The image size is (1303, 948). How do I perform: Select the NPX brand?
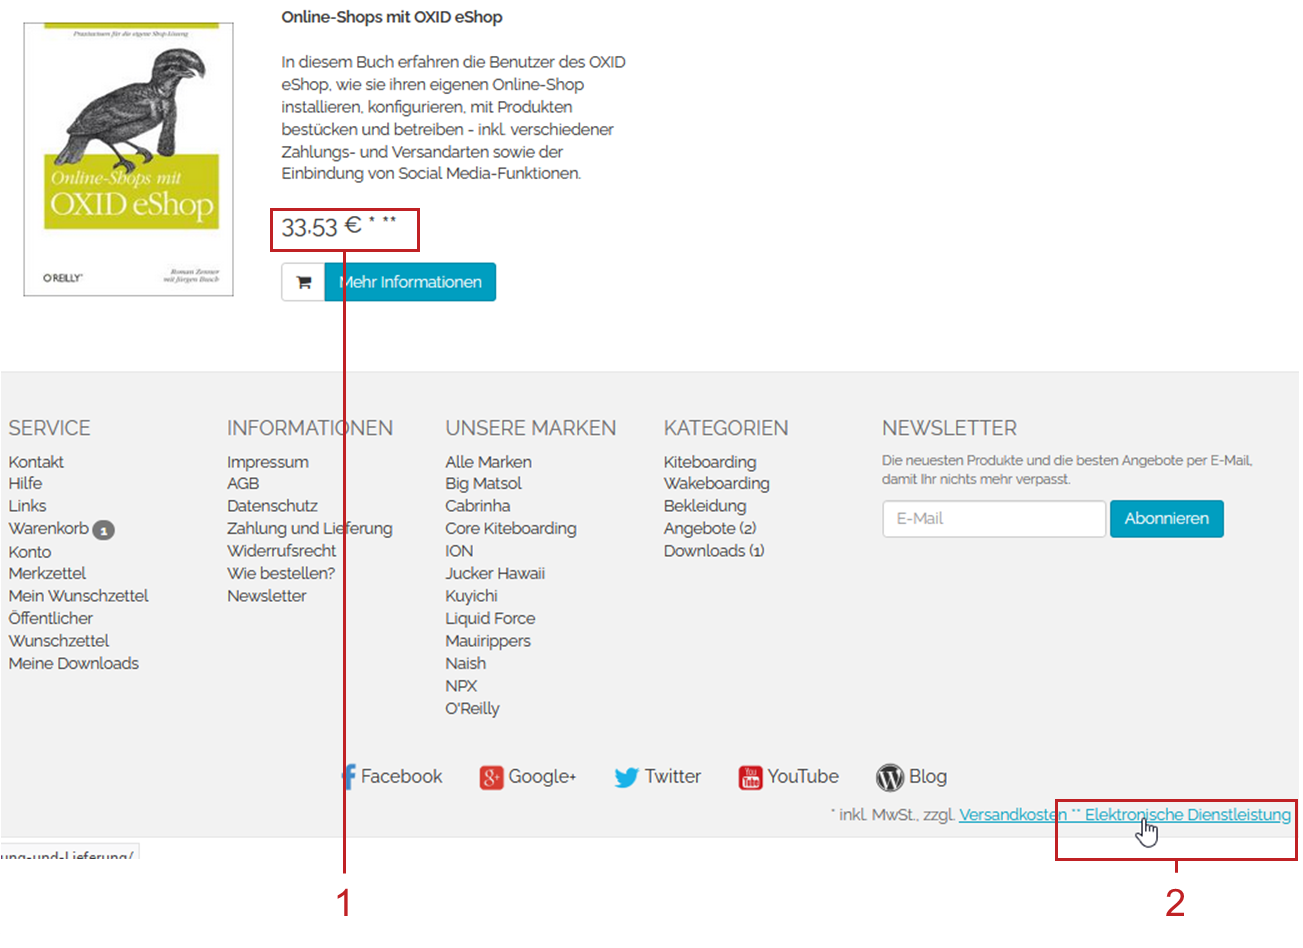pyautogui.click(x=461, y=686)
